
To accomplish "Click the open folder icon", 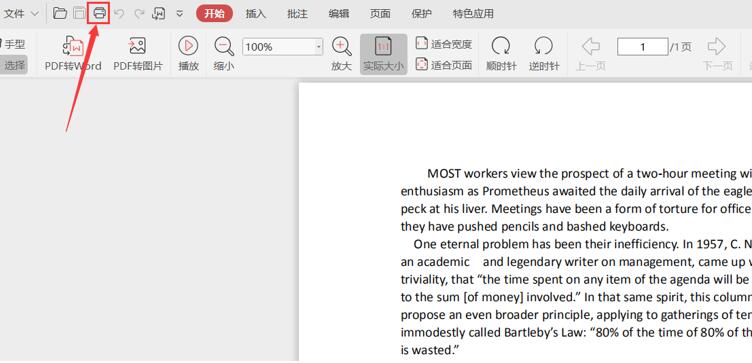I will [60, 13].
